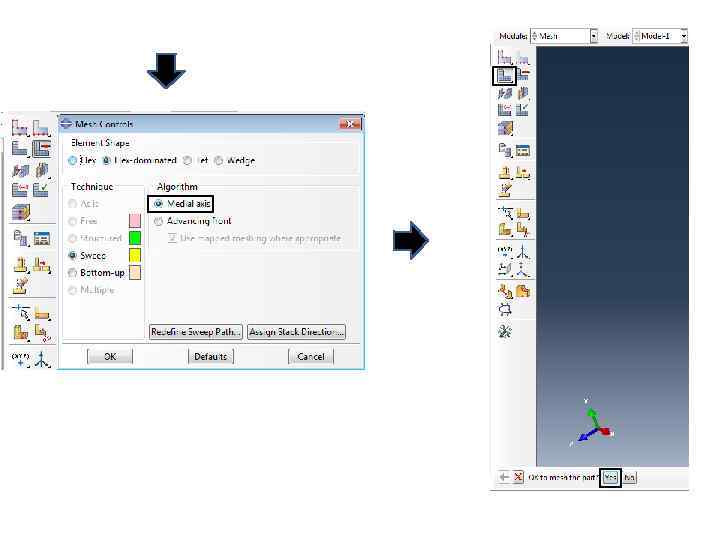This screenshot has width=720, height=540.
Task: Click Defaults in Mesh Controls dialog
Action: tap(211, 356)
